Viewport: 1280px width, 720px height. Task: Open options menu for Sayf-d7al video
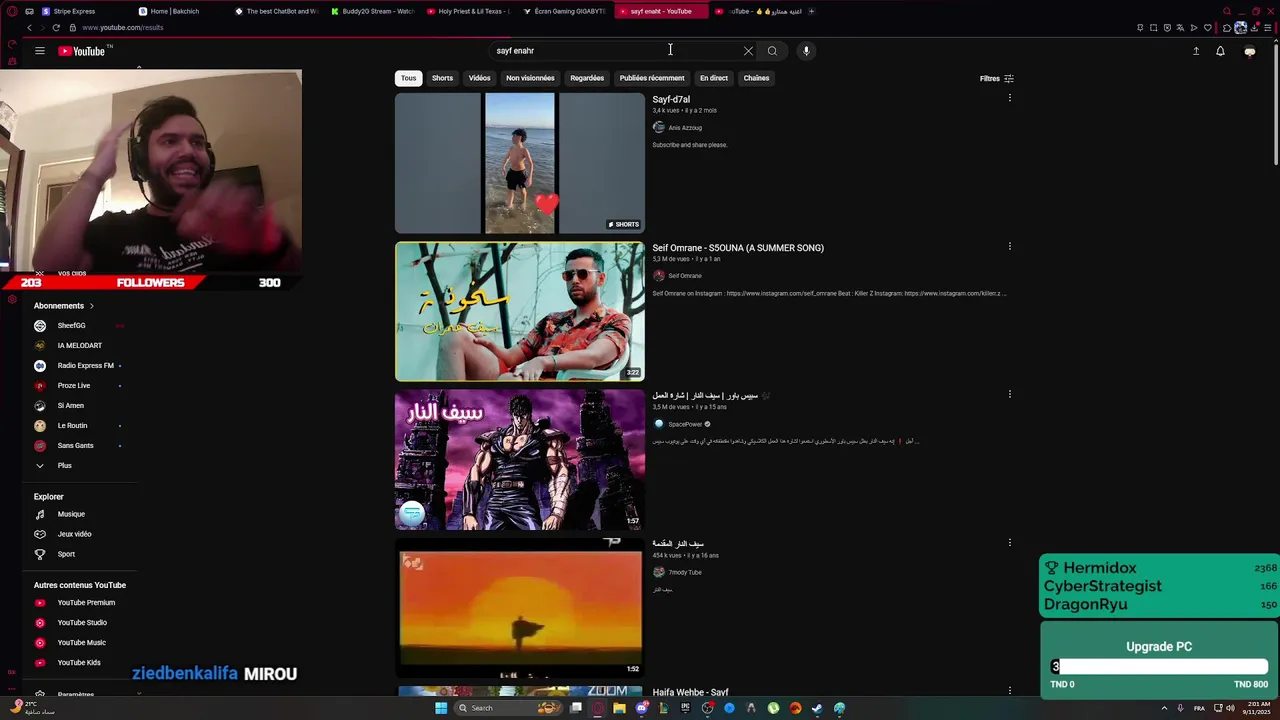pos(1010,98)
